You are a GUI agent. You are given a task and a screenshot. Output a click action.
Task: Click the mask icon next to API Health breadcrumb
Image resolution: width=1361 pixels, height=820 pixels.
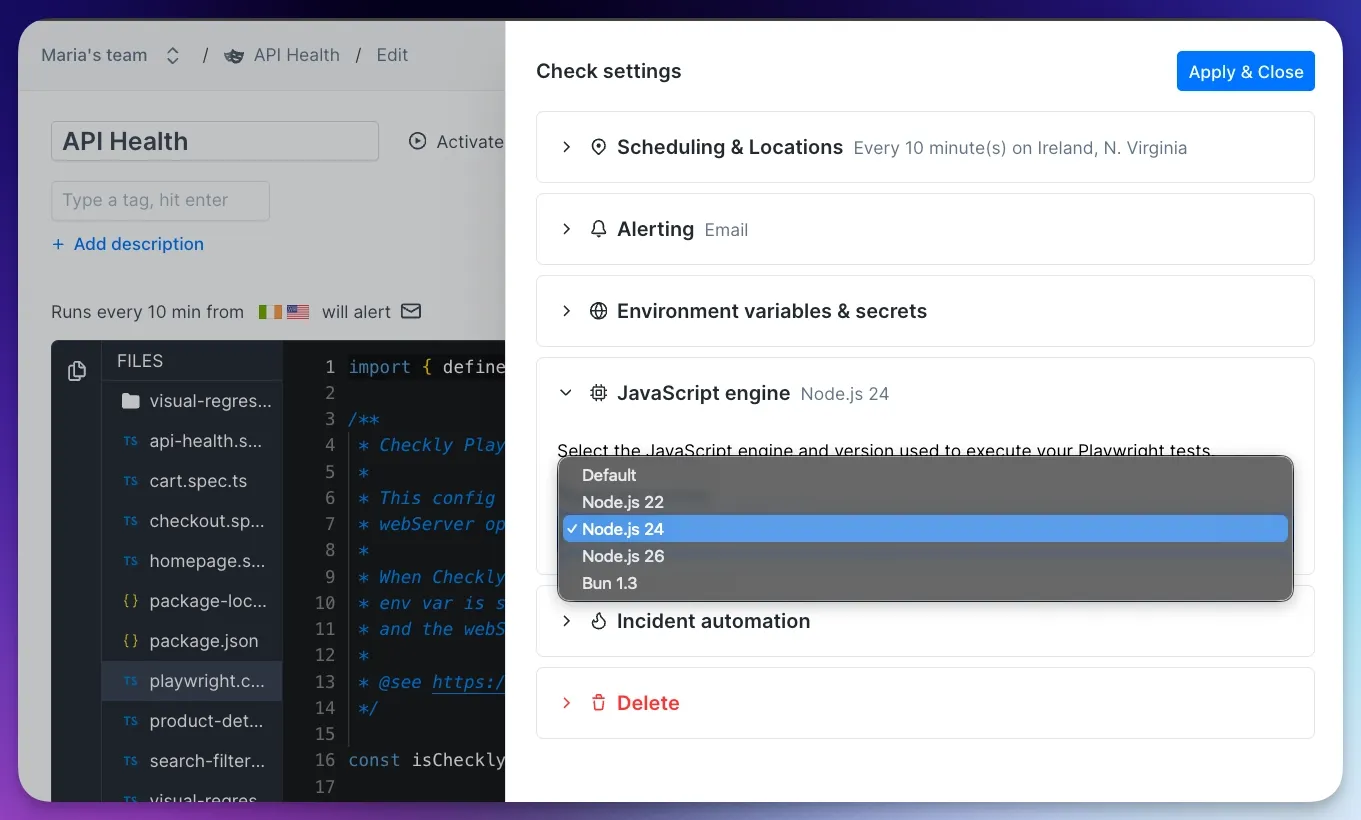tap(234, 56)
